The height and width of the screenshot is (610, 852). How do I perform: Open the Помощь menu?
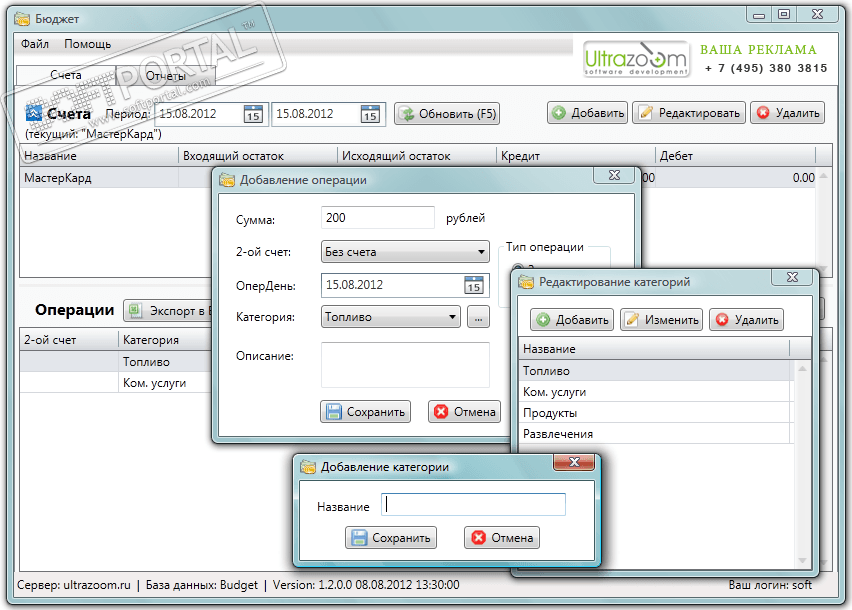87,44
